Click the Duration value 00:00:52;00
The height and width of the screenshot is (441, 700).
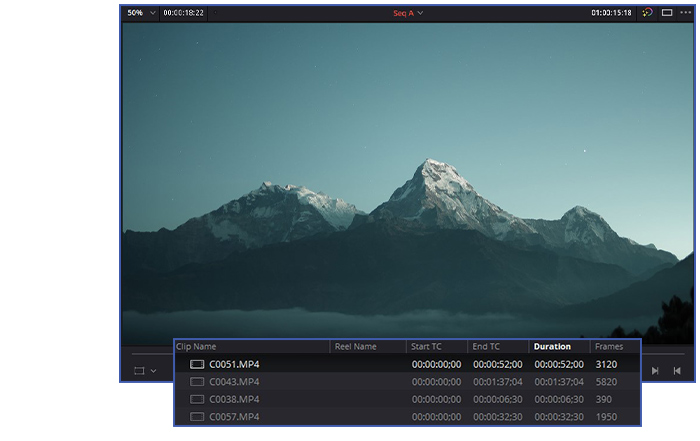click(x=559, y=364)
